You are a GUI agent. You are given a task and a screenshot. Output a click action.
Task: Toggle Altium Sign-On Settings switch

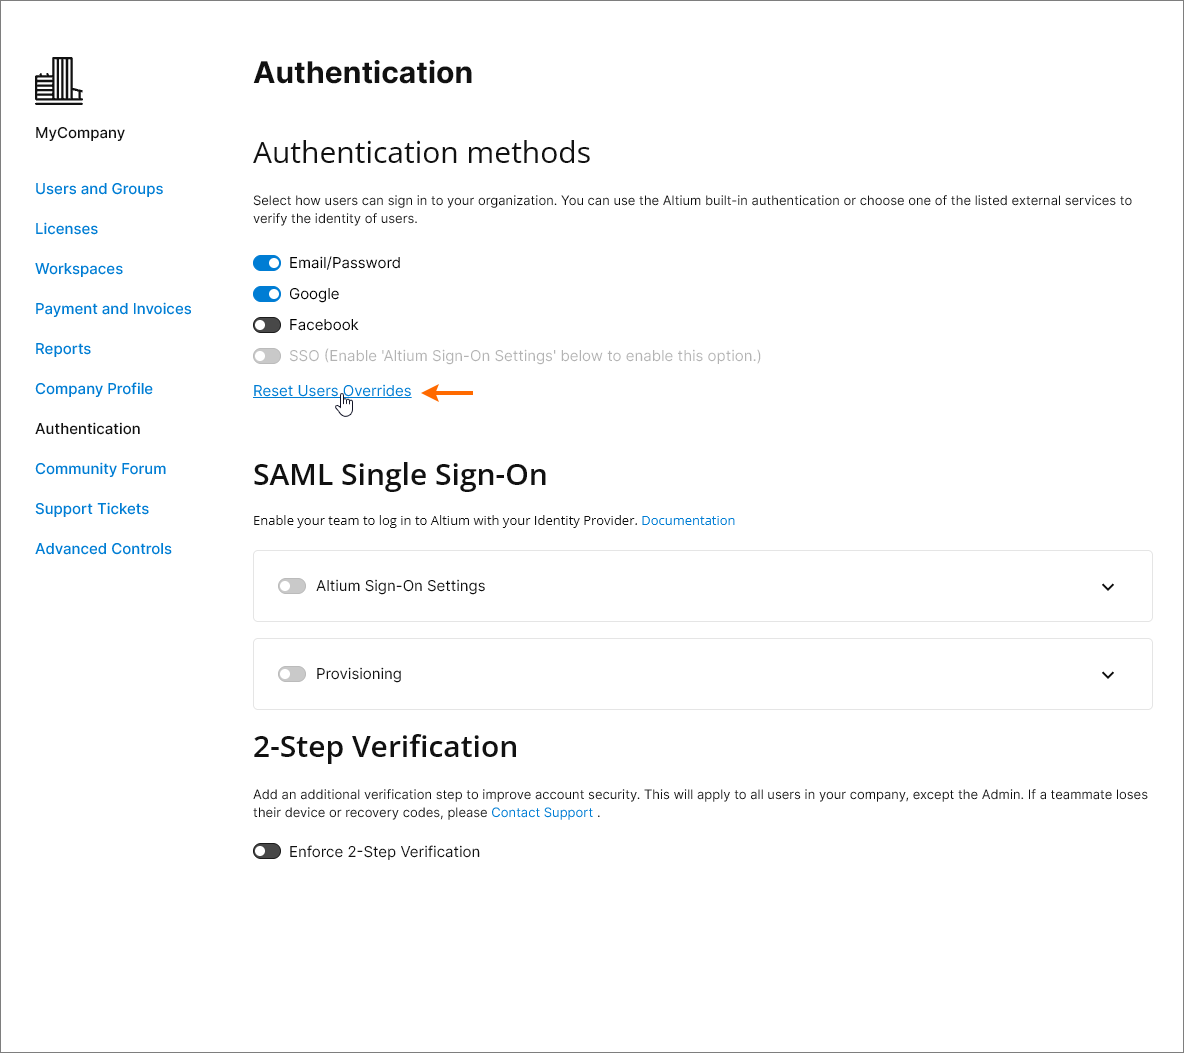pos(292,586)
